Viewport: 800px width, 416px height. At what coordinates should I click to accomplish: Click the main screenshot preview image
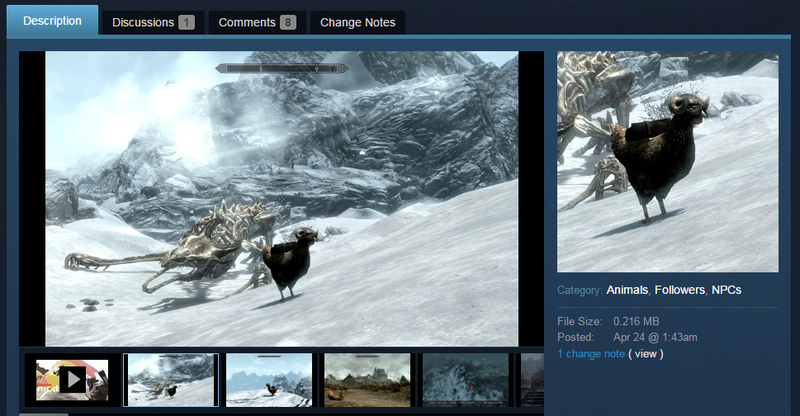282,199
